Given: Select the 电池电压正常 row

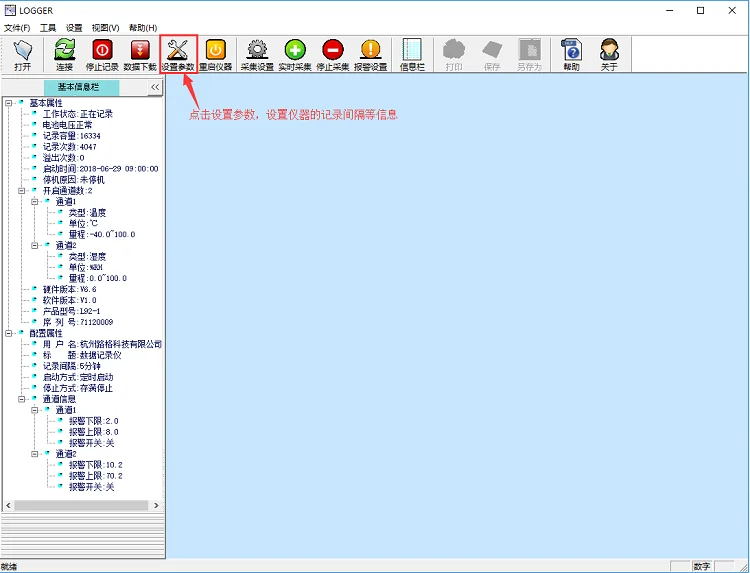Looking at the screenshot, I should click(x=67, y=125).
